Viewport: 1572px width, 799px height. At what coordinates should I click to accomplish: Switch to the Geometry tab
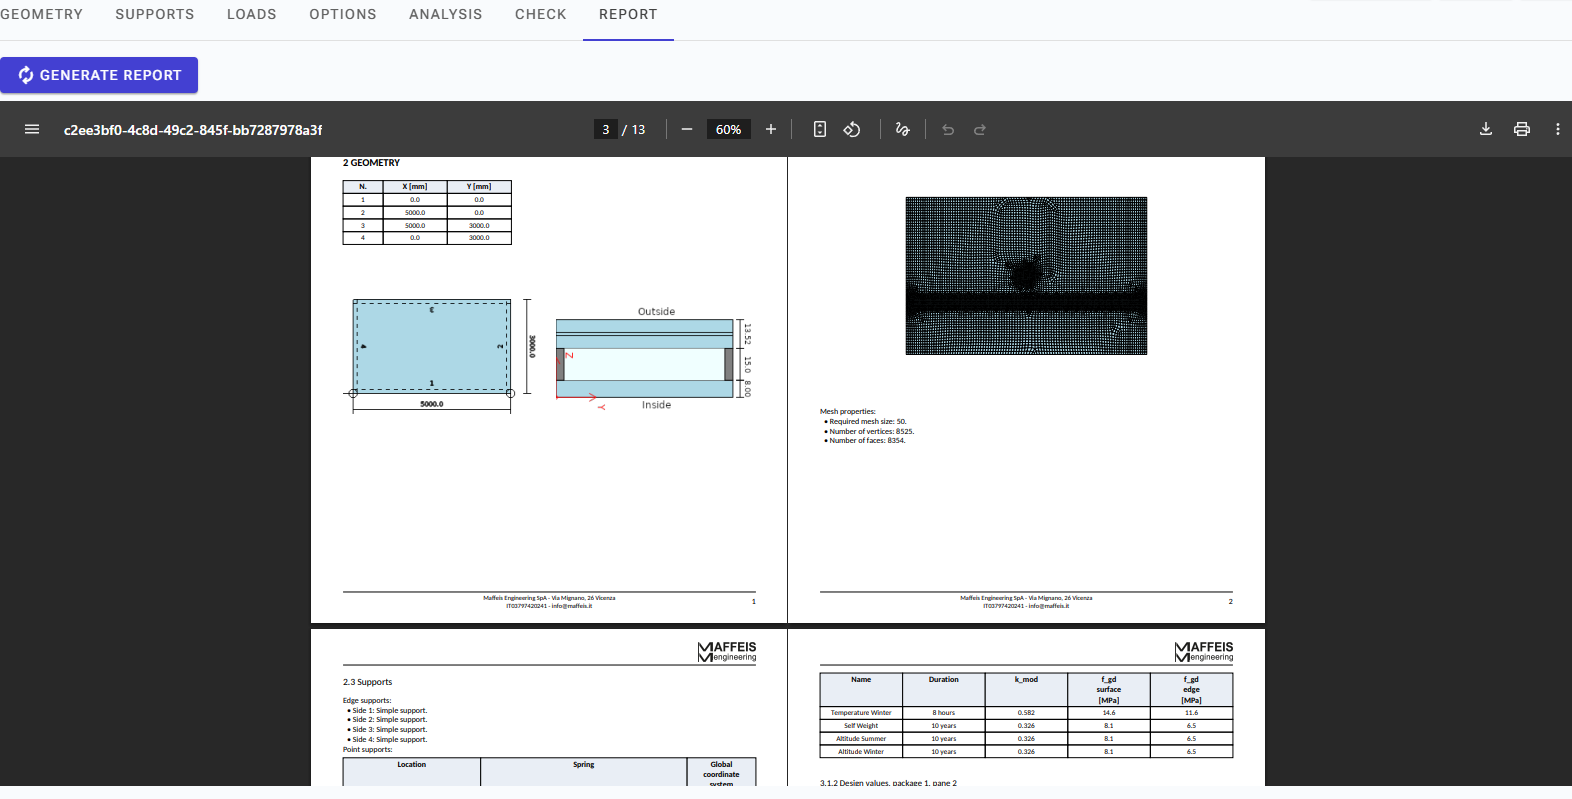click(x=42, y=14)
